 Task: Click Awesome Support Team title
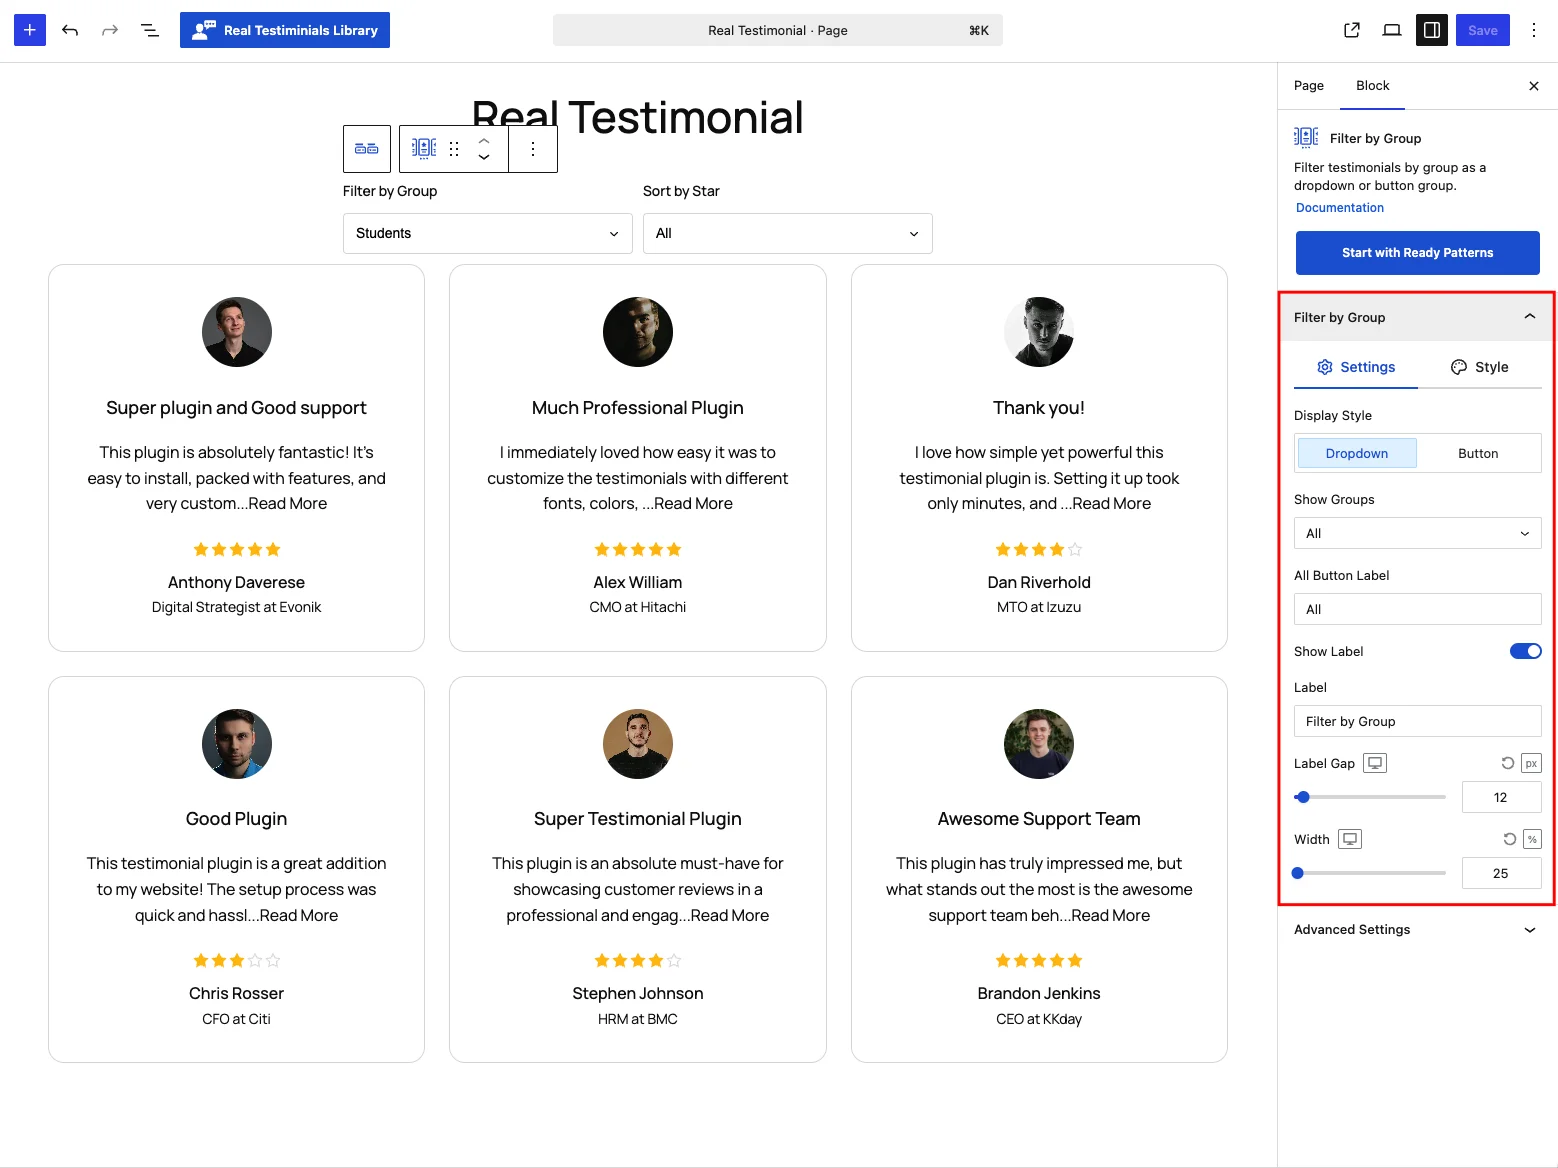tap(1039, 819)
